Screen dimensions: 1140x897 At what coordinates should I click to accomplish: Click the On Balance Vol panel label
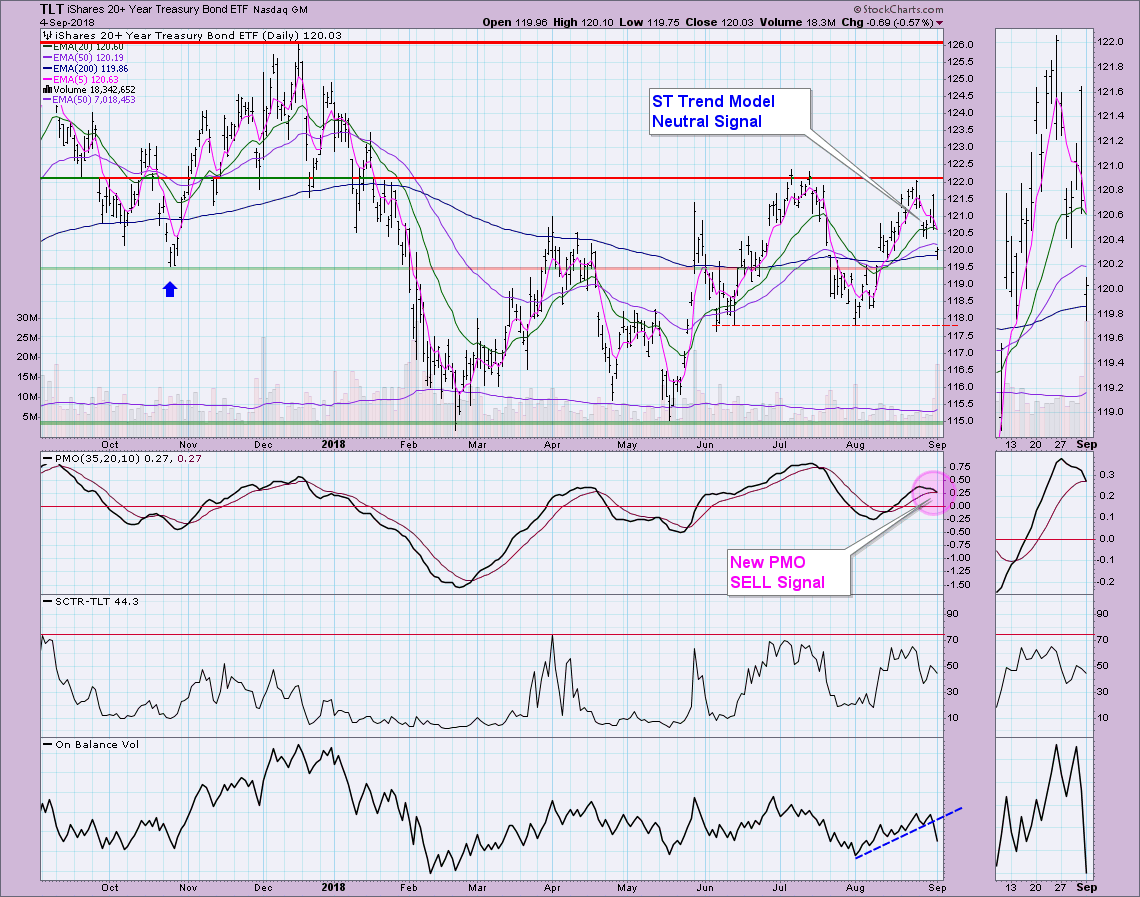tap(83, 744)
